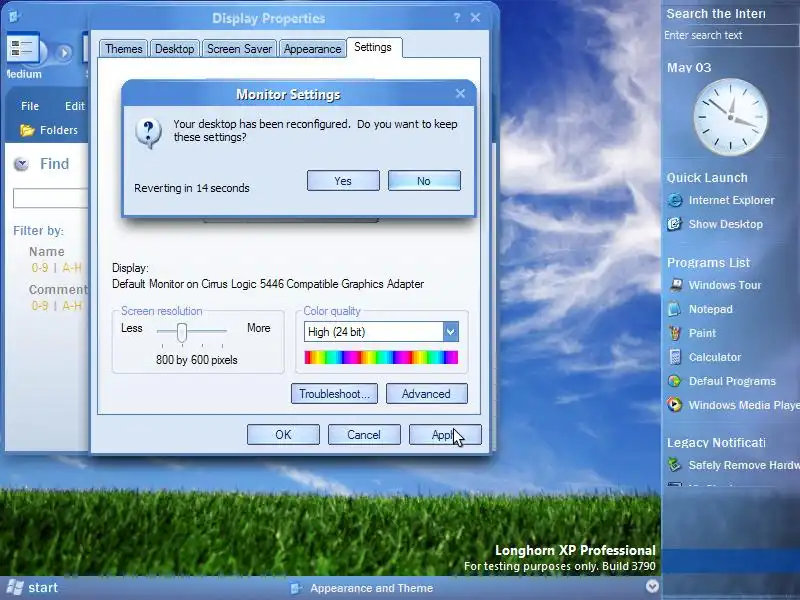This screenshot has height=600, width=800.
Task: Filter Name by 0-9
Action: click(40, 267)
